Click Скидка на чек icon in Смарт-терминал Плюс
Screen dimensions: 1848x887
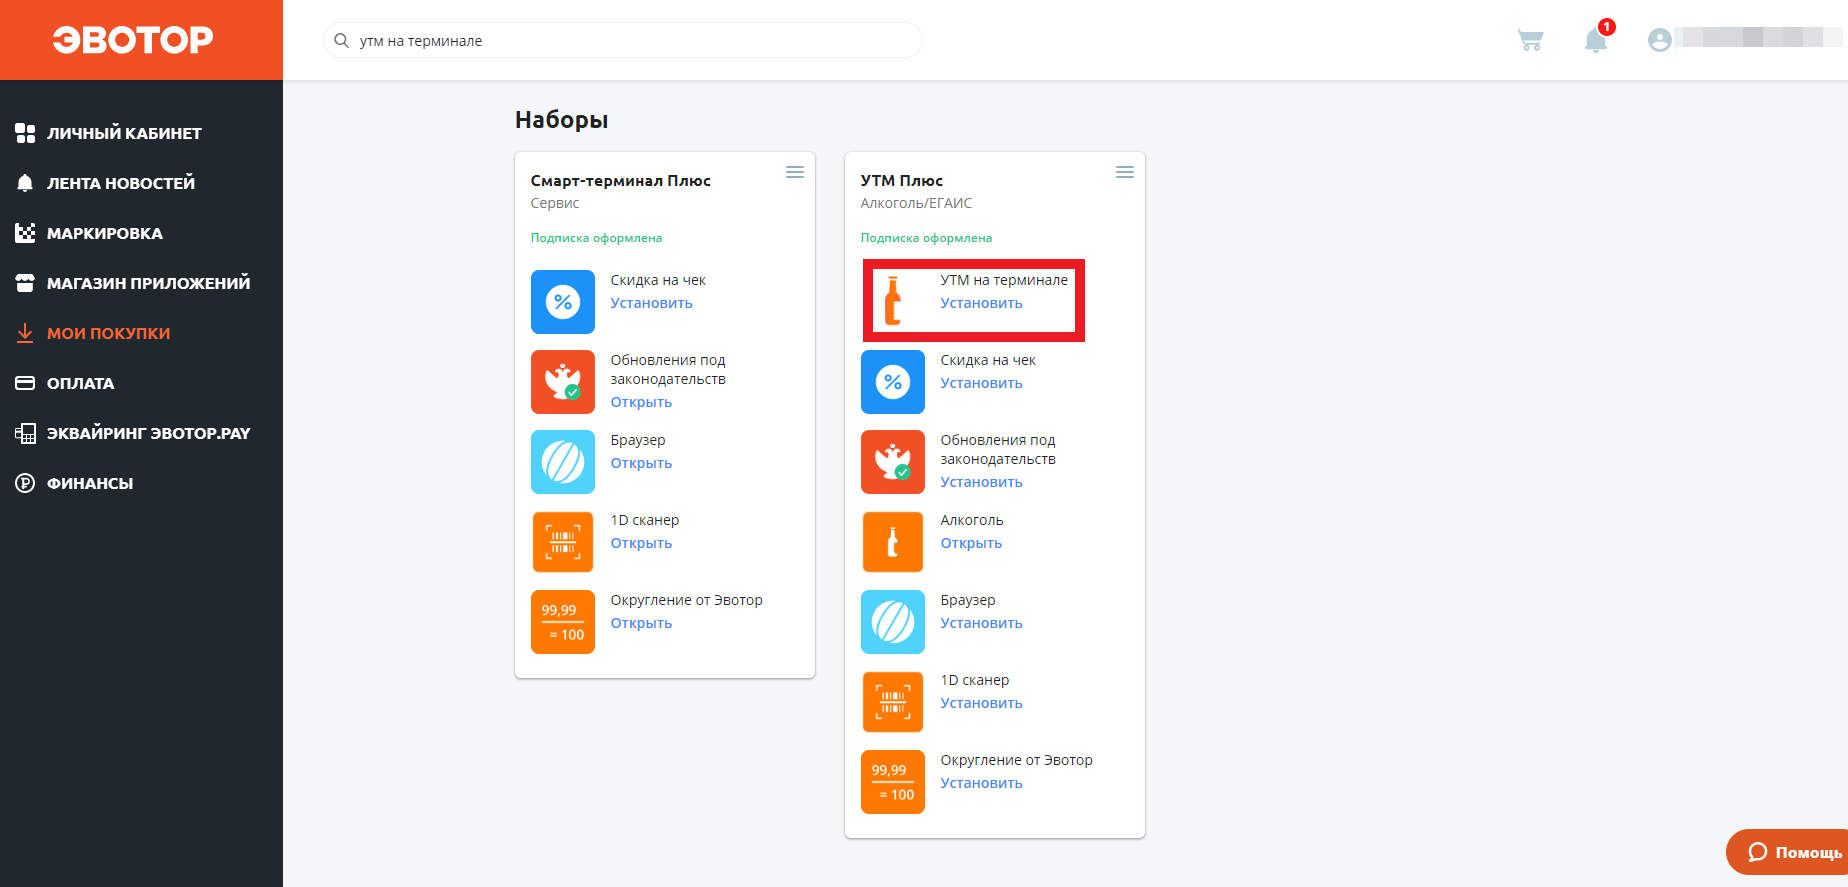(x=563, y=302)
